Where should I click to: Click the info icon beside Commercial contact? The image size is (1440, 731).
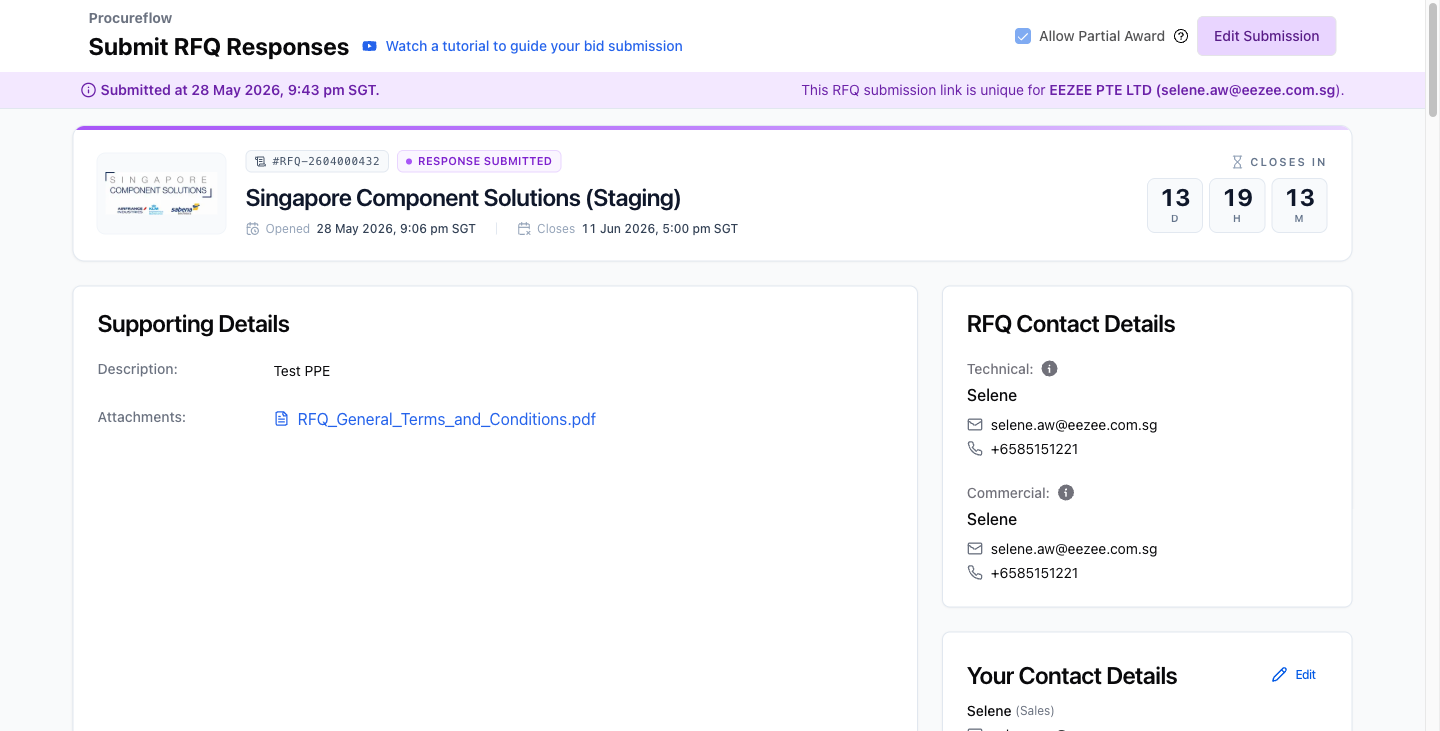tap(1066, 493)
